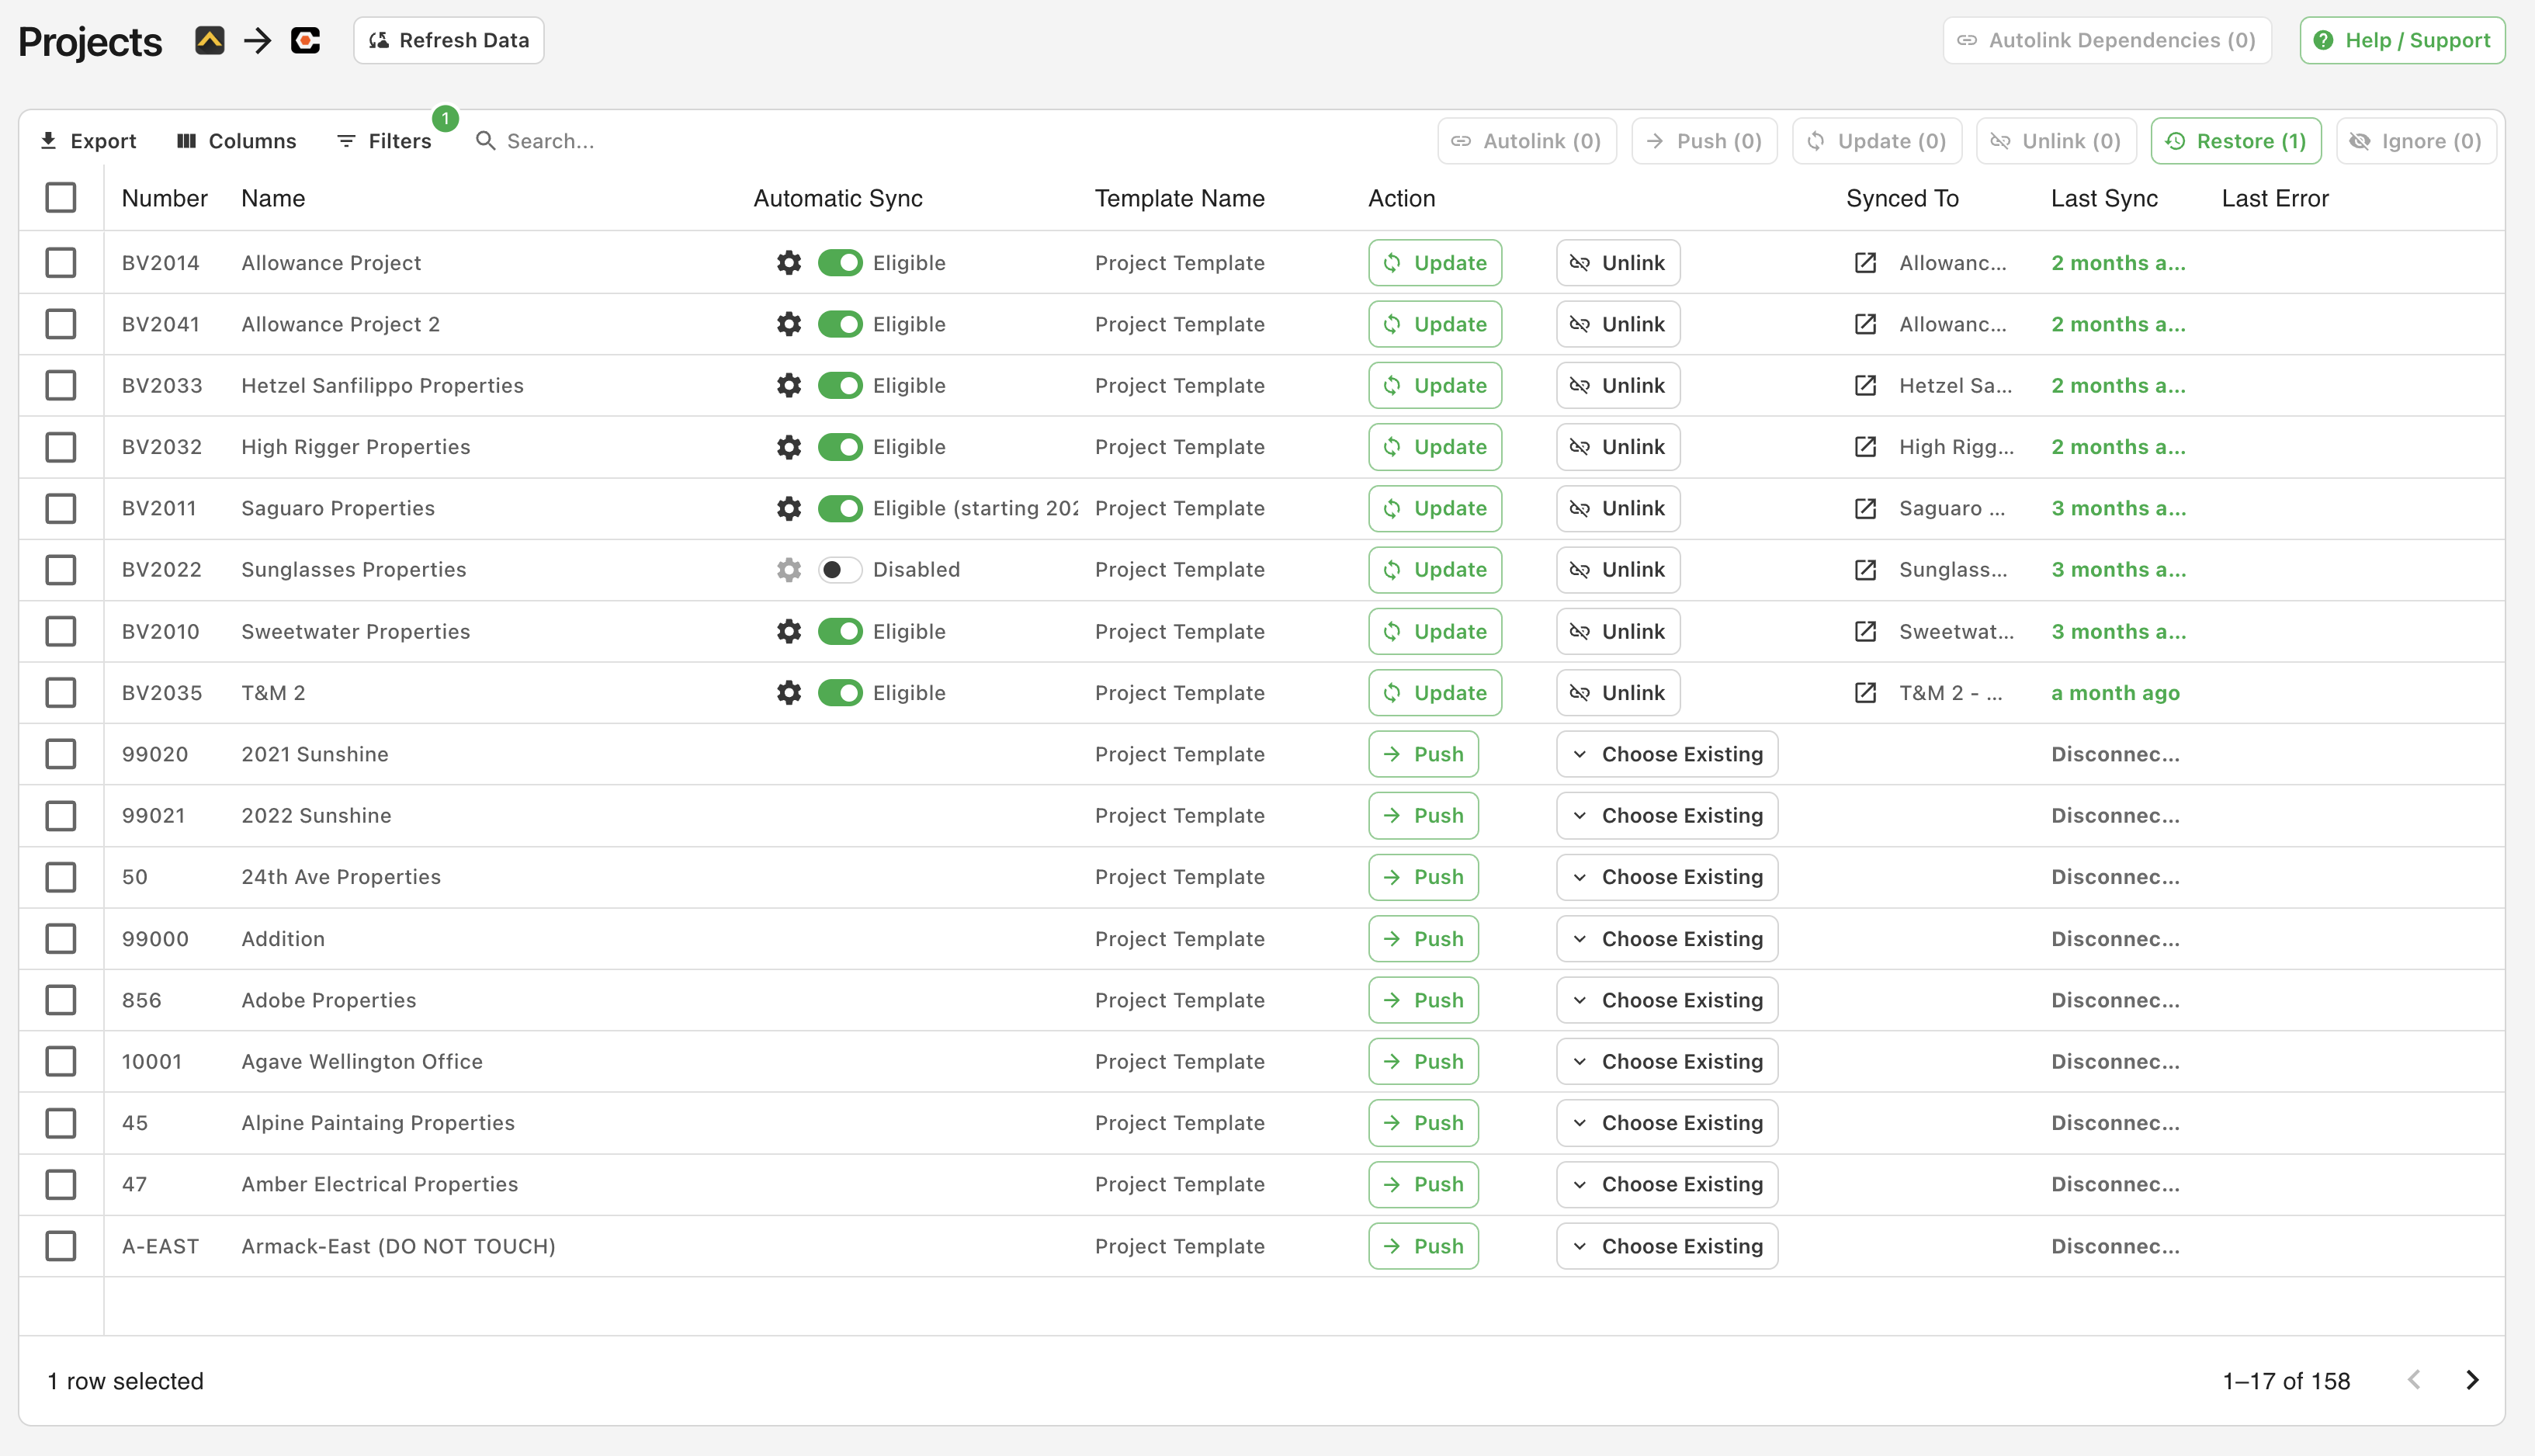Open sync settings gear for Saguaro Properties
This screenshot has width=2535, height=1456.
coord(789,508)
